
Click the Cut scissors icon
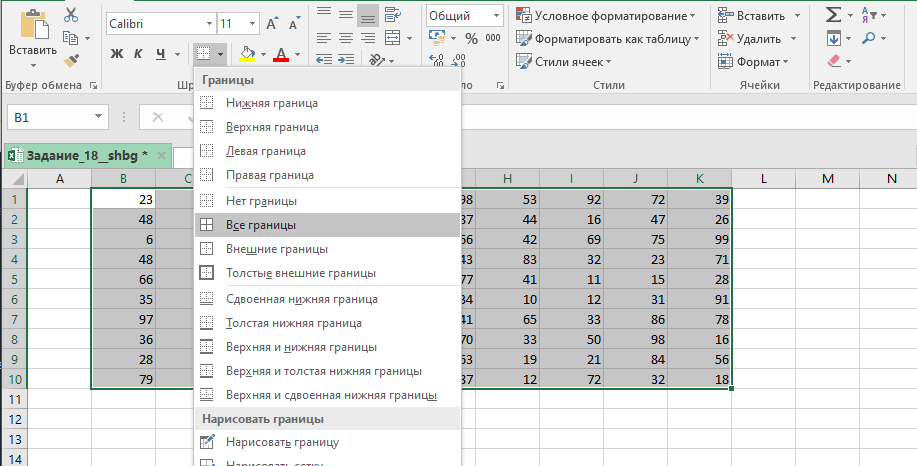coord(70,15)
